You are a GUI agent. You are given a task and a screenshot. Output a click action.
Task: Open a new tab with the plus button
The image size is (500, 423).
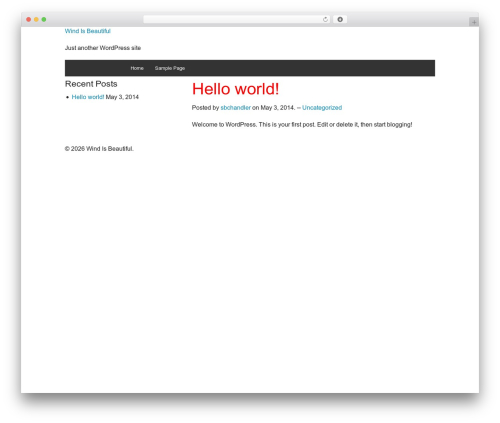[474, 22]
